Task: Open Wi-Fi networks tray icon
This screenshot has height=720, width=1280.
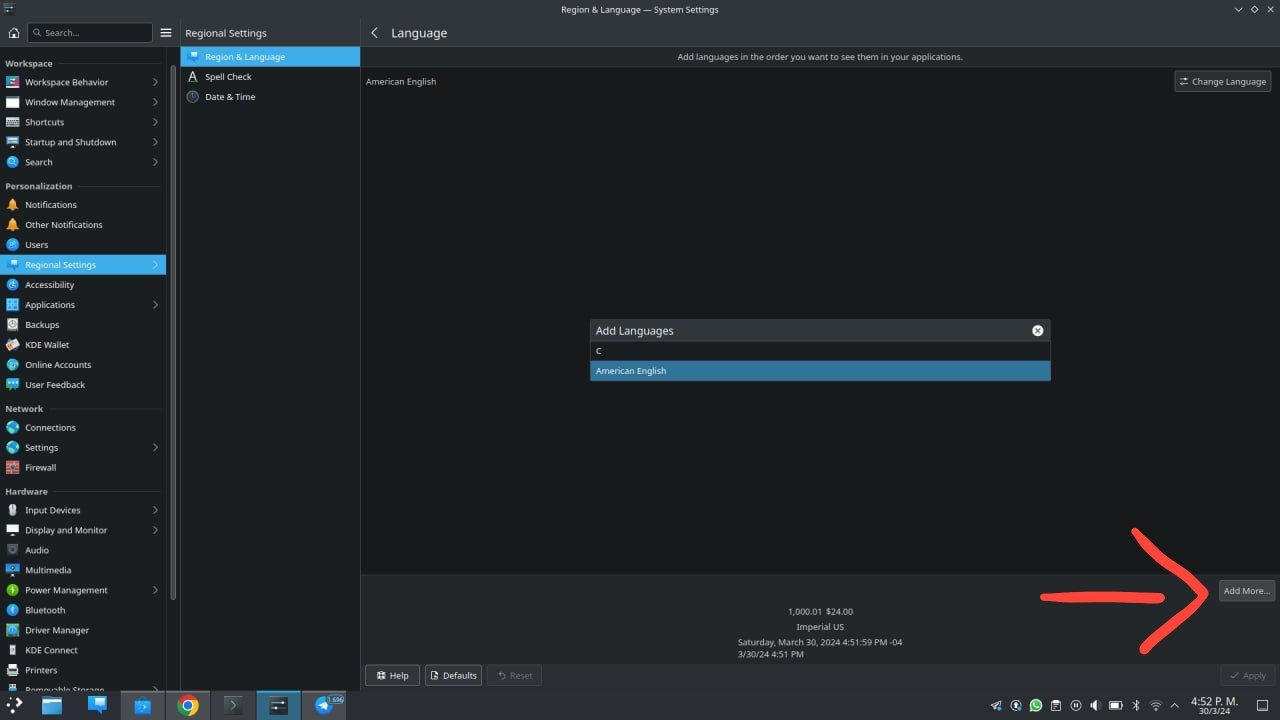Action: click(1156, 705)
